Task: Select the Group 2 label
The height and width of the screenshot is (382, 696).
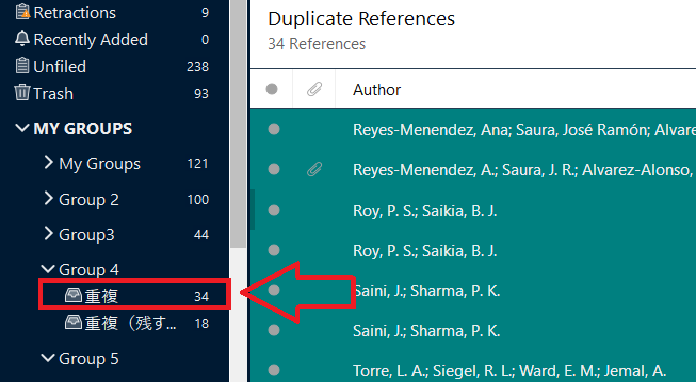Action: (x=89, y=200)
